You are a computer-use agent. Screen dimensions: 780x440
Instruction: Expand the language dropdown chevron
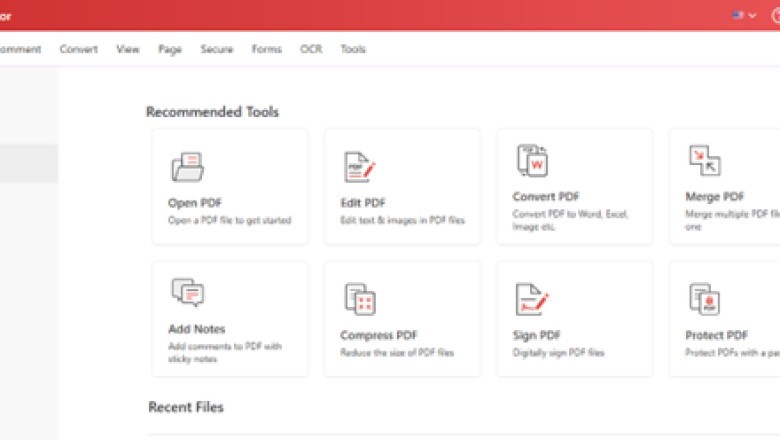(x=752, y=15)
